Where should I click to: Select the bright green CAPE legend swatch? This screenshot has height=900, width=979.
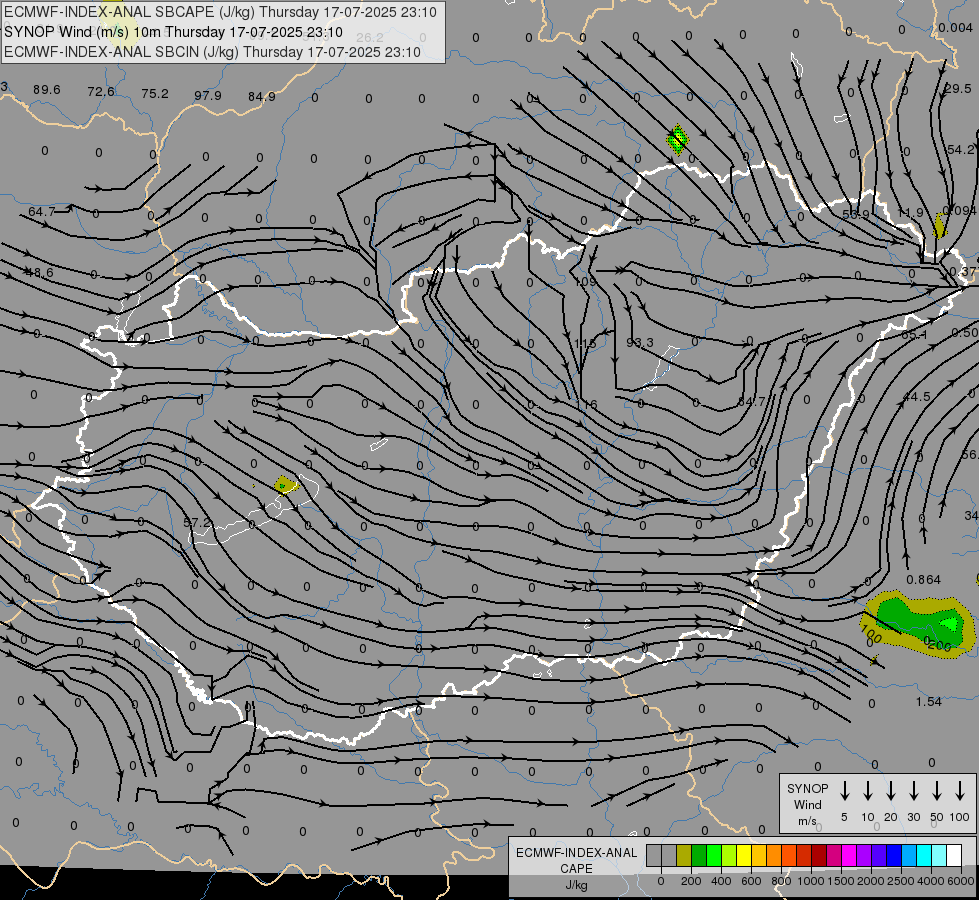pos(714,856)
